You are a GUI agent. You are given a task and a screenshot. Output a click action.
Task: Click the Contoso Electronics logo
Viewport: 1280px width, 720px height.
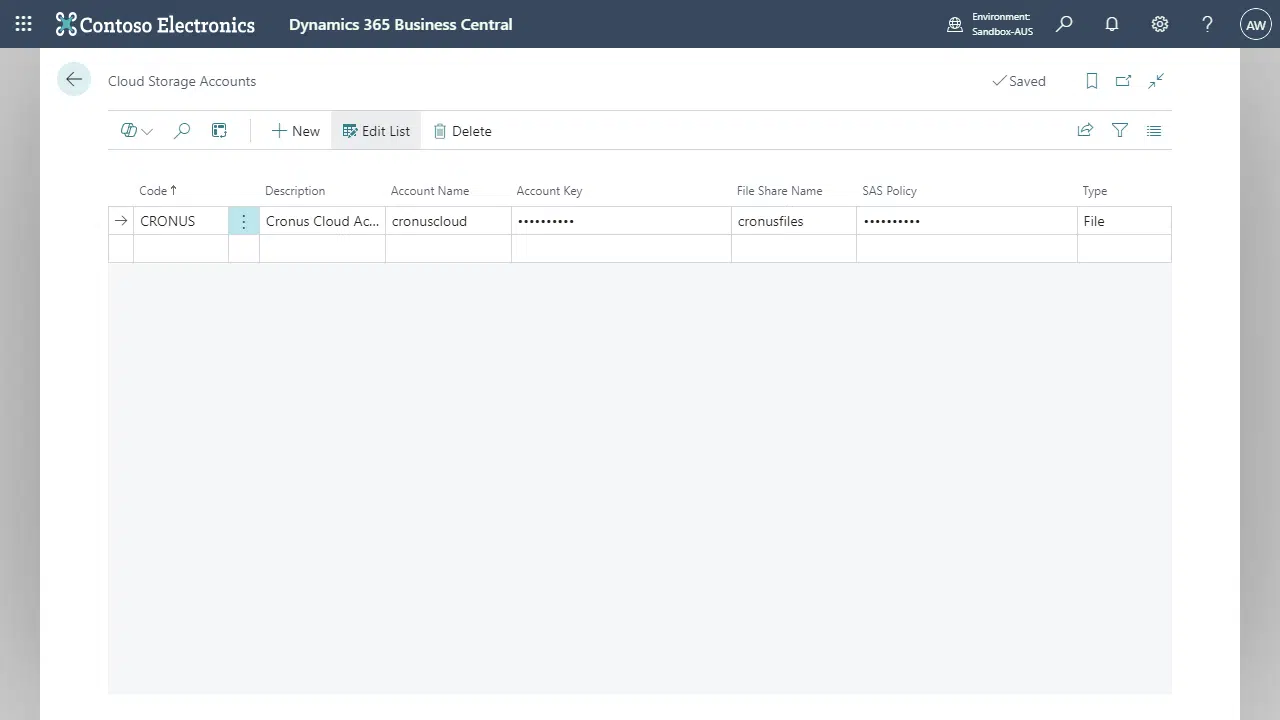click(155, 24)
